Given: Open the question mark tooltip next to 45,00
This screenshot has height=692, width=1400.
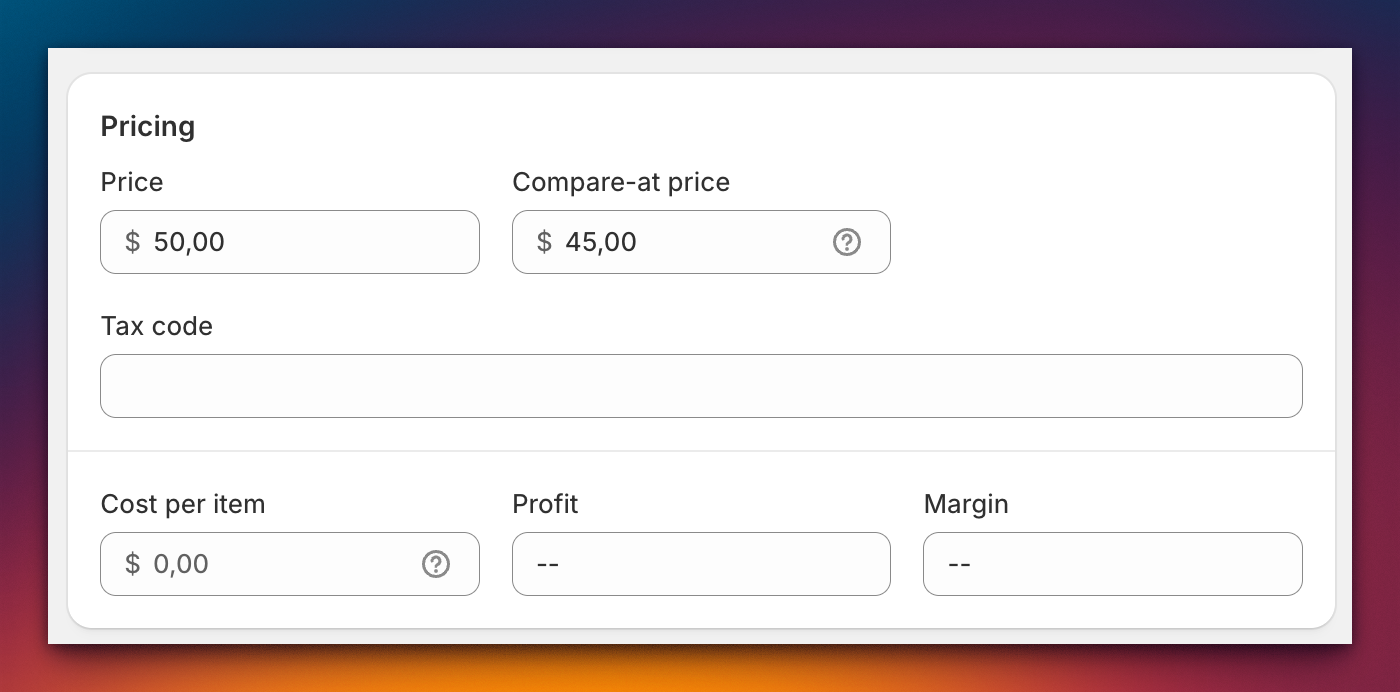Looking at the screenshot, I should (846, 242).
